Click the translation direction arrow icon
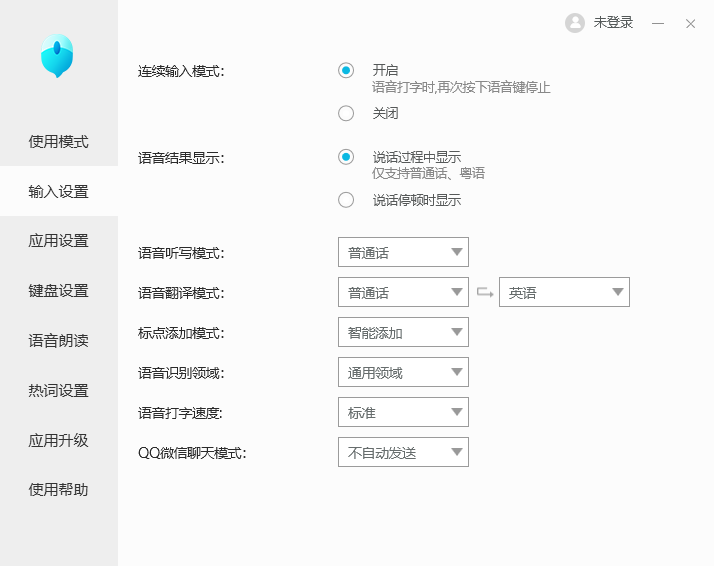 tap(485, 292)
